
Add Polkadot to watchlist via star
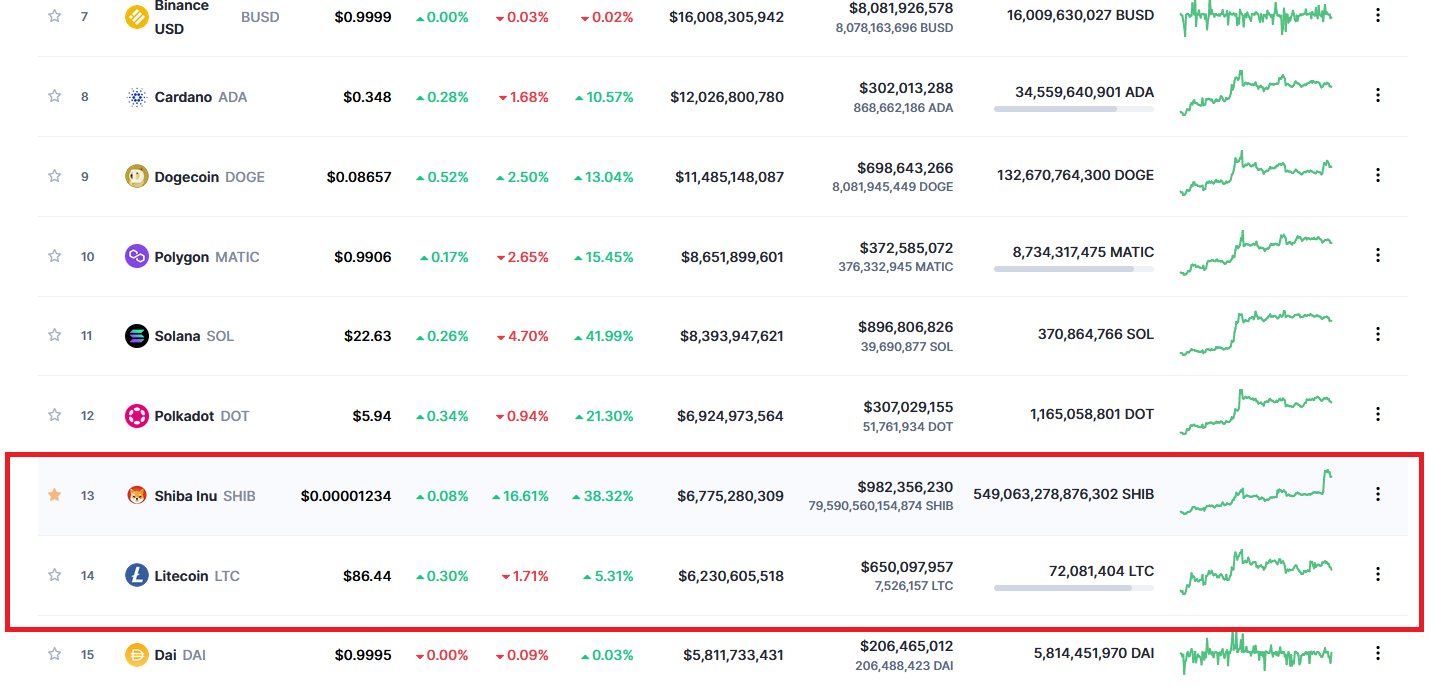click(55, 415)
